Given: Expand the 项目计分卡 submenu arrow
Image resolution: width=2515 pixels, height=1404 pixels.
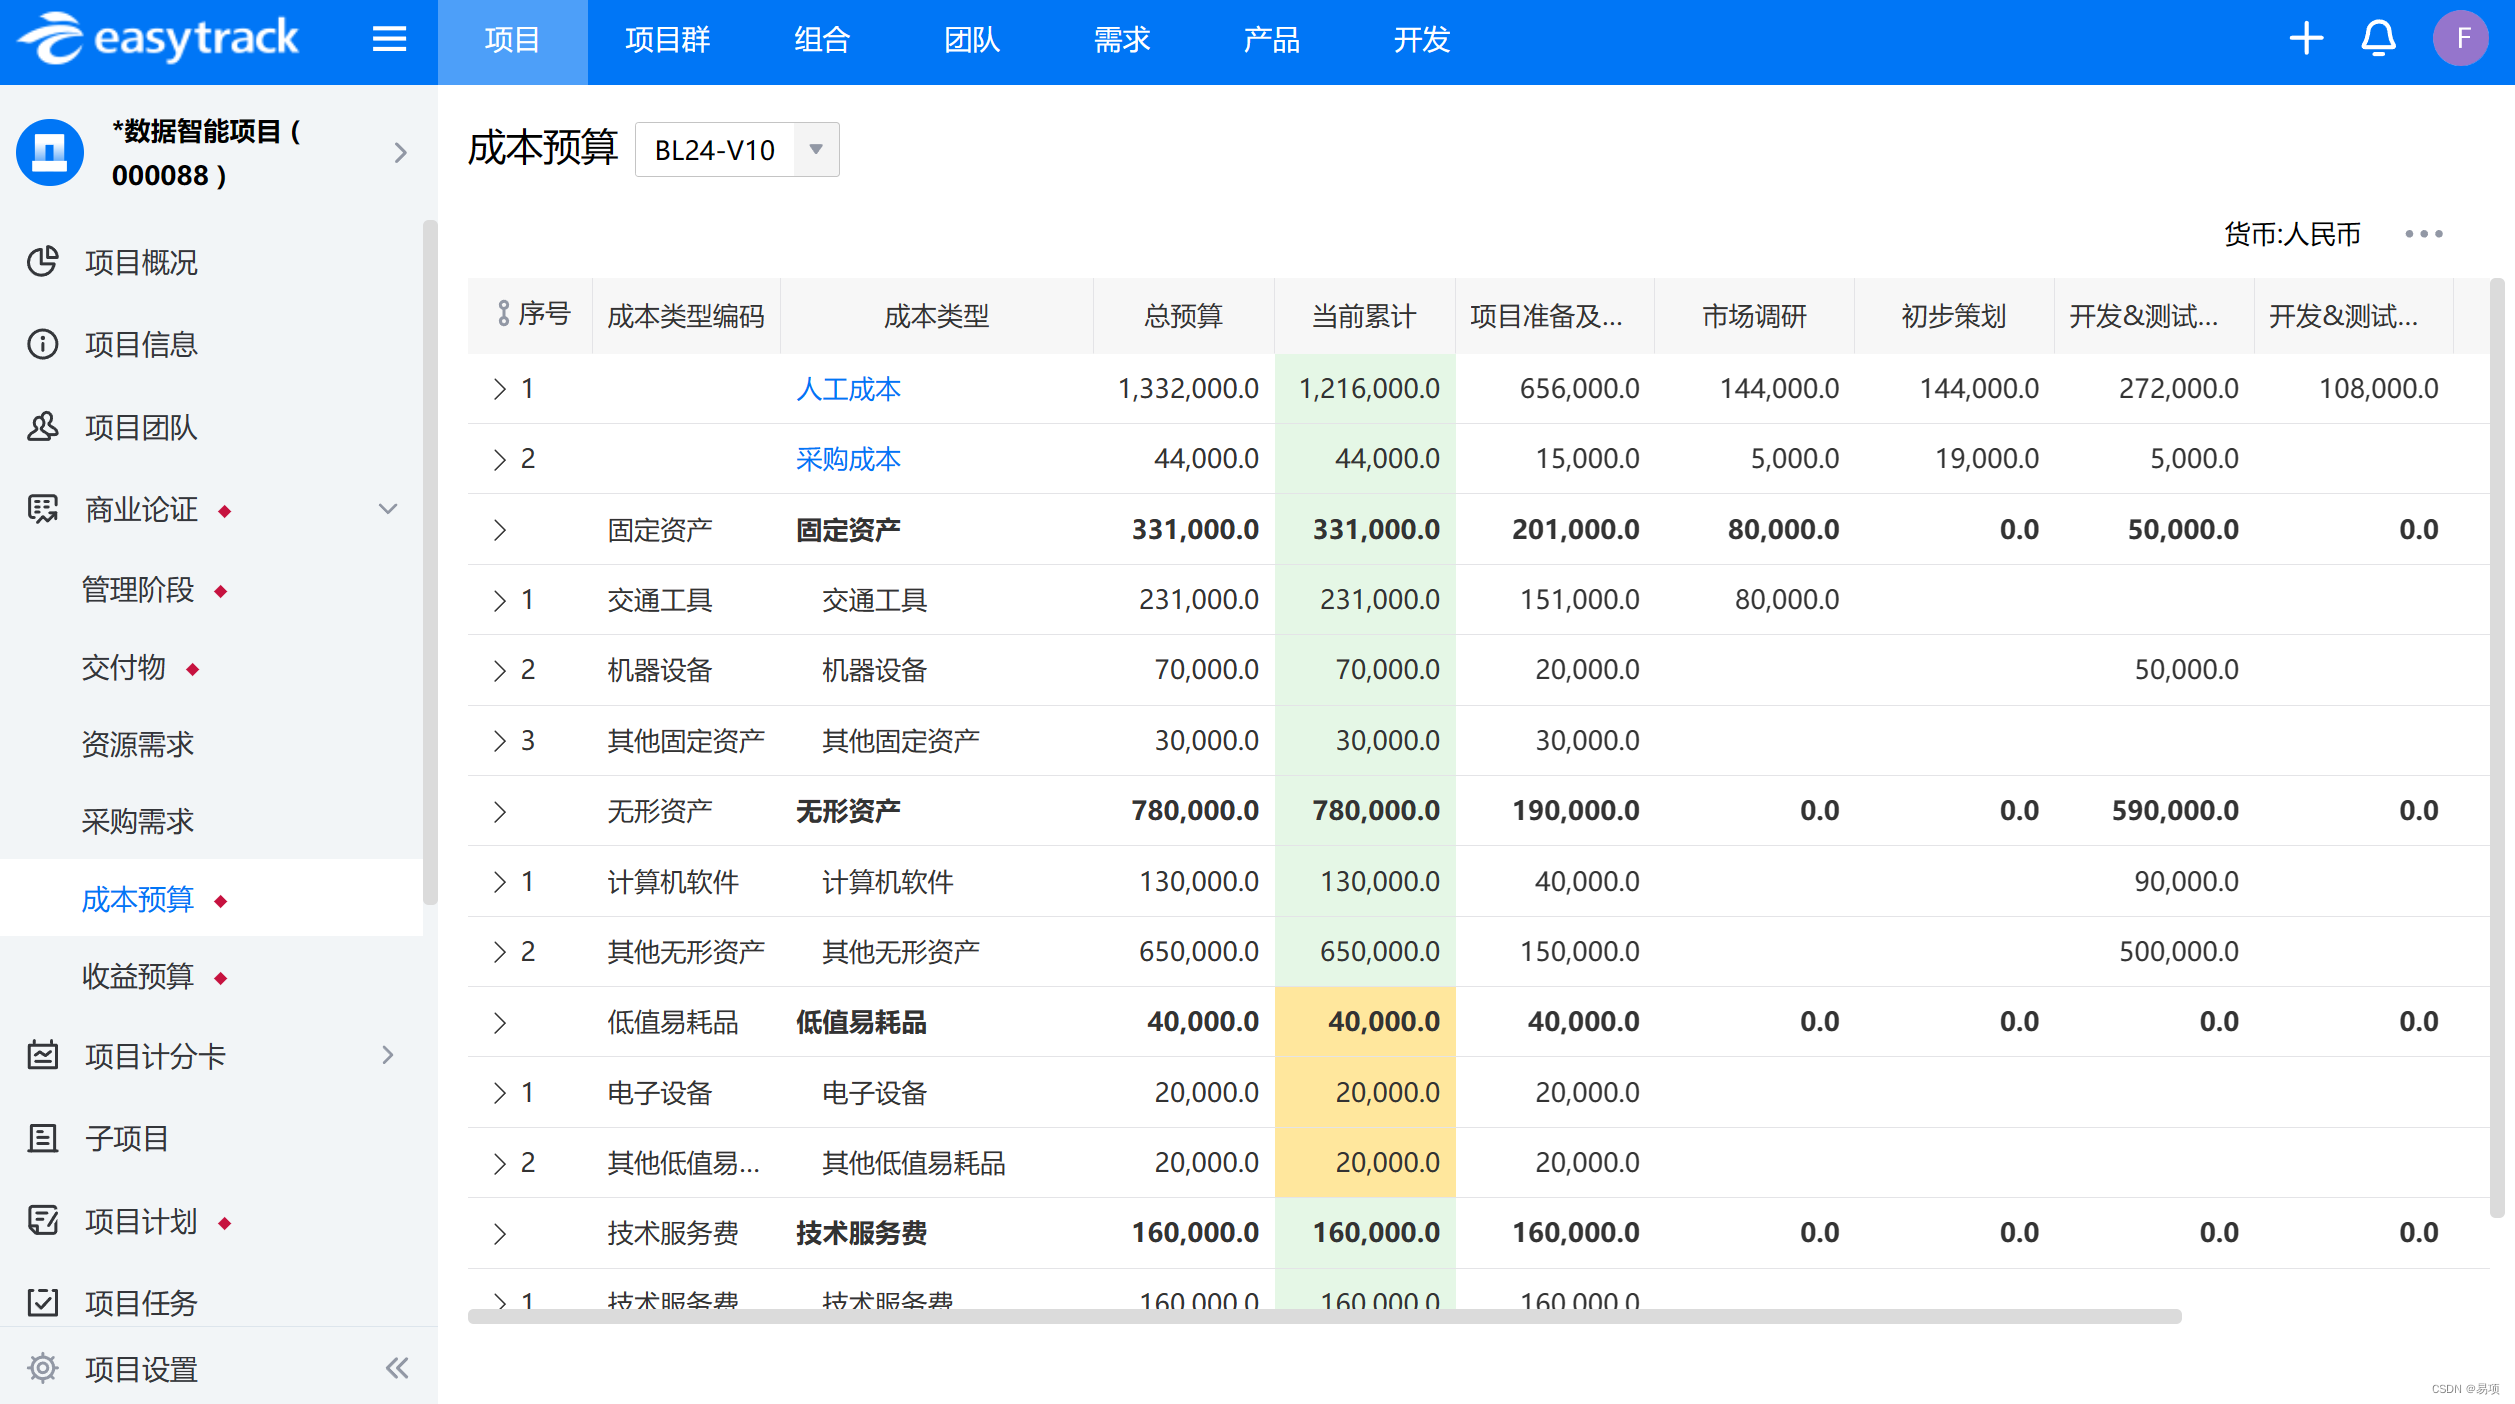Looking at the screenshot, I should [x=388, y=1055].
